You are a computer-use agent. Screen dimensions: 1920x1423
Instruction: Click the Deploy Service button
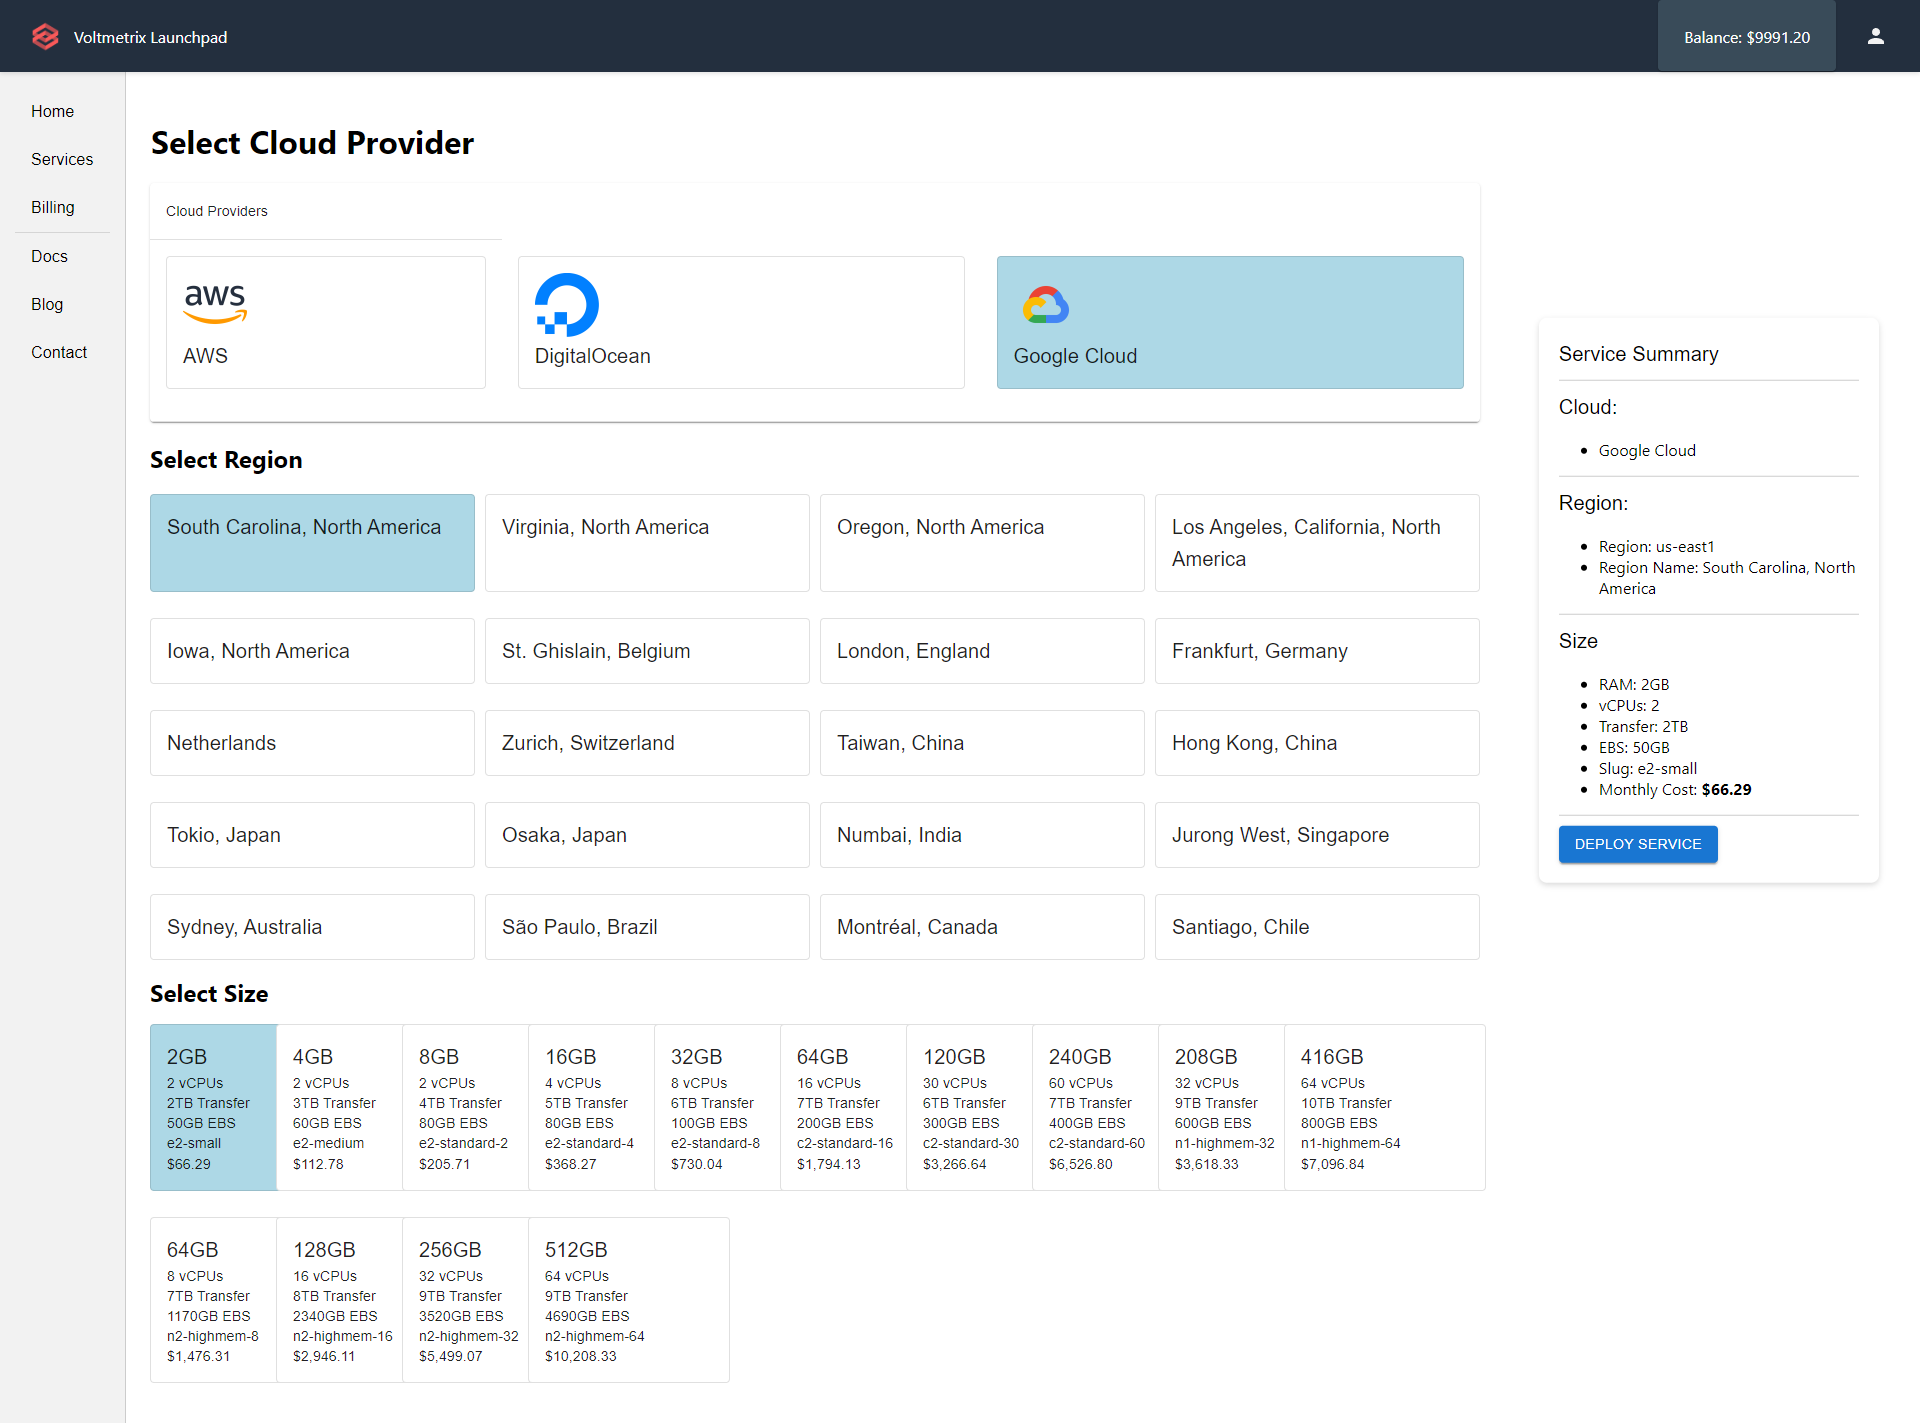(1638, 844)
